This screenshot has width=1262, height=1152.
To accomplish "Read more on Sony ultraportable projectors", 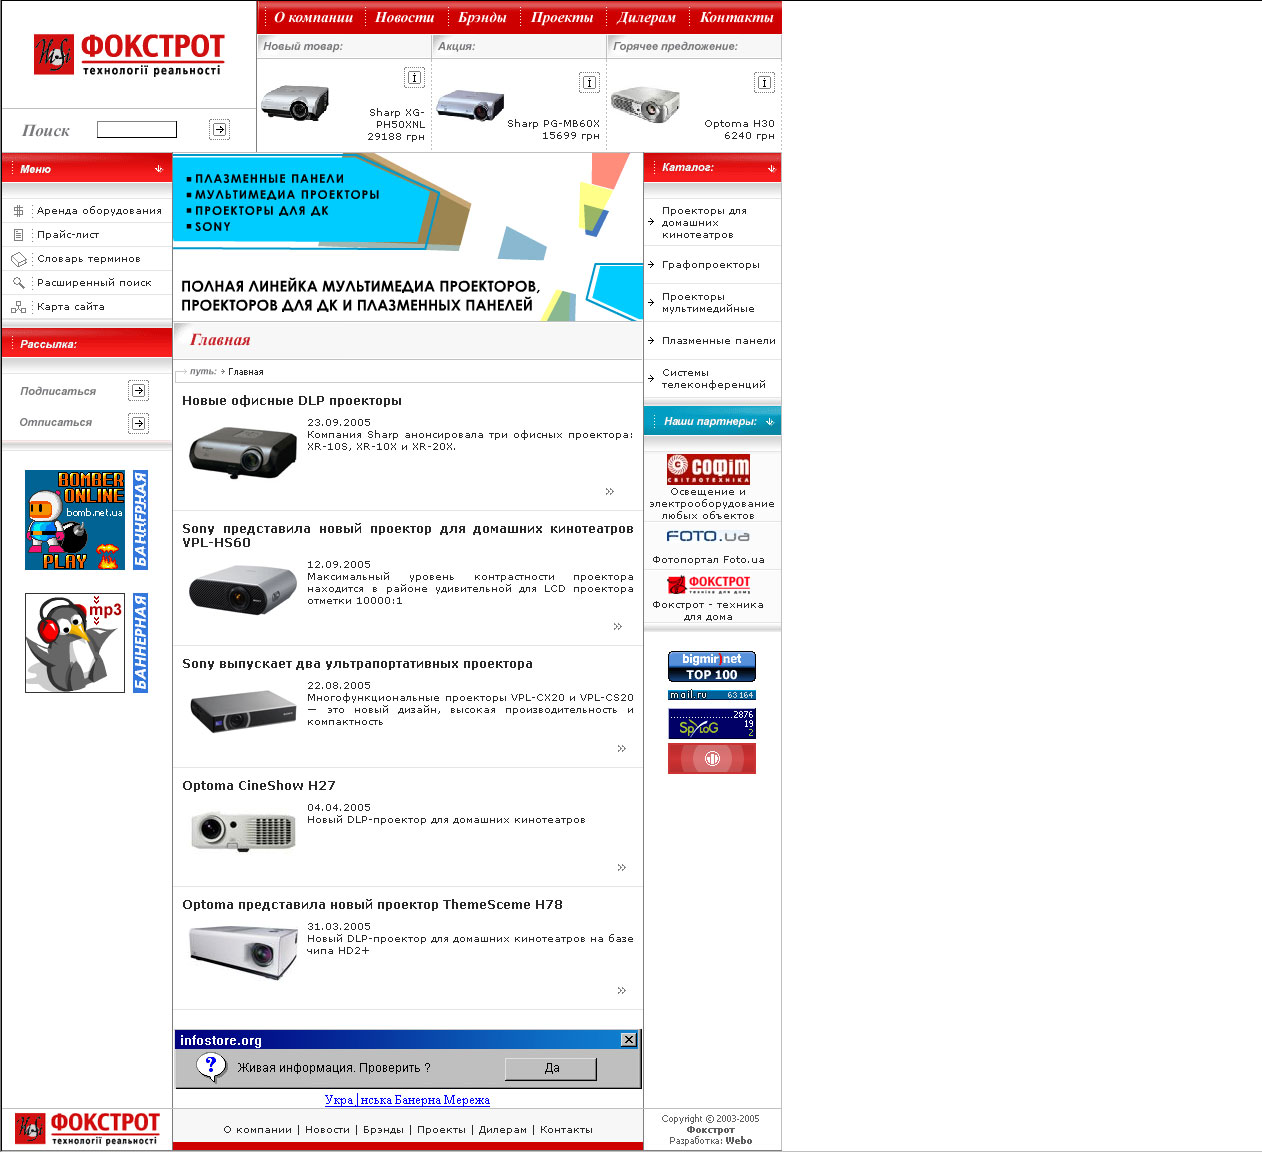I will click(622, 748).
